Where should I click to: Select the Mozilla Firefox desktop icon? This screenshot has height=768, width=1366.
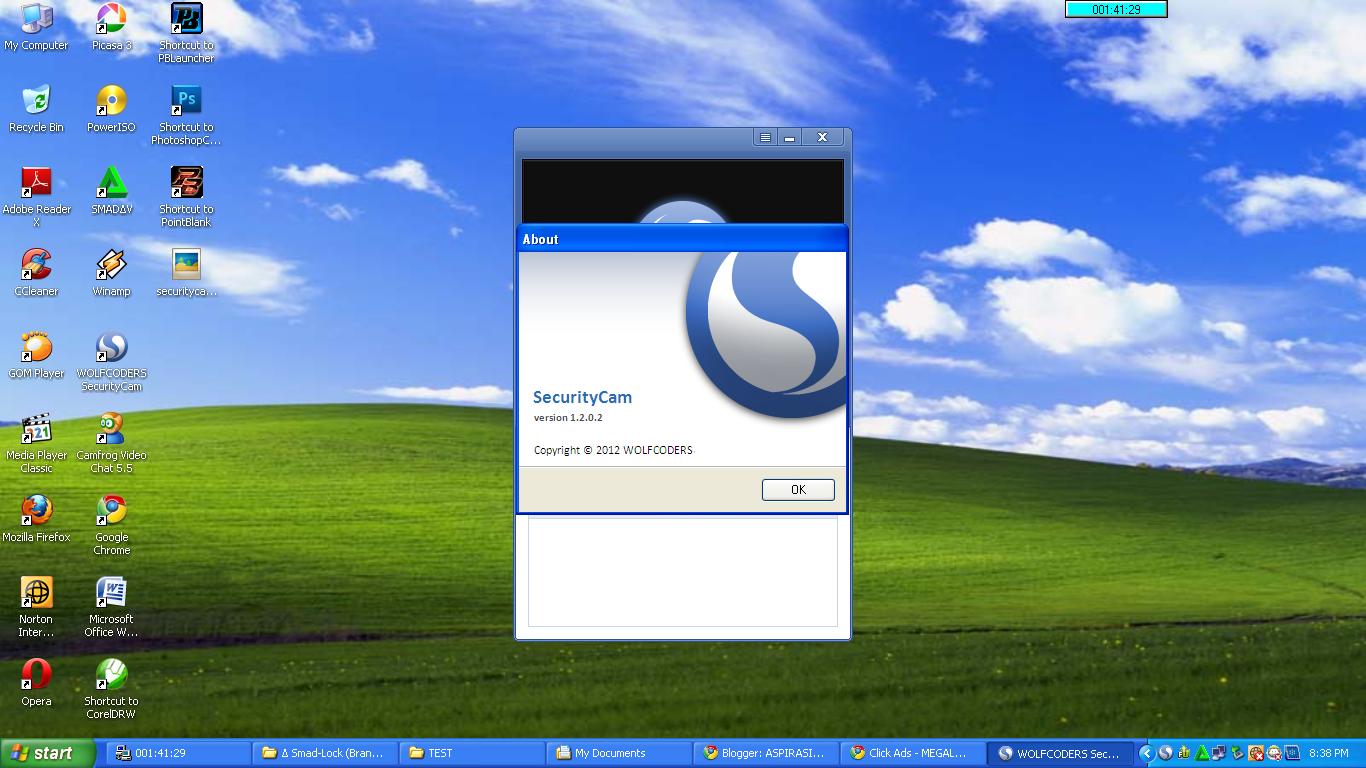tap(36, 519)
